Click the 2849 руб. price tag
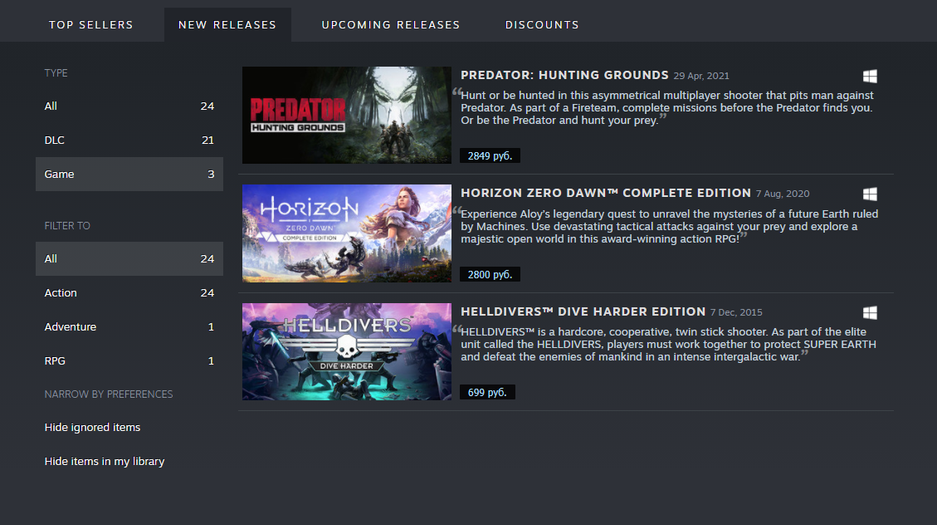The width and height of the screenshot is (937, 525). coord(489,156)
